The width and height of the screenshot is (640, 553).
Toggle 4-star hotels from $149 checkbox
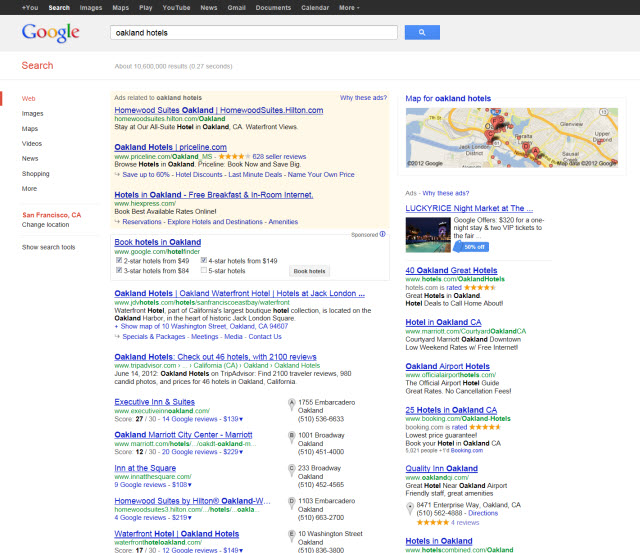point(204,260)
